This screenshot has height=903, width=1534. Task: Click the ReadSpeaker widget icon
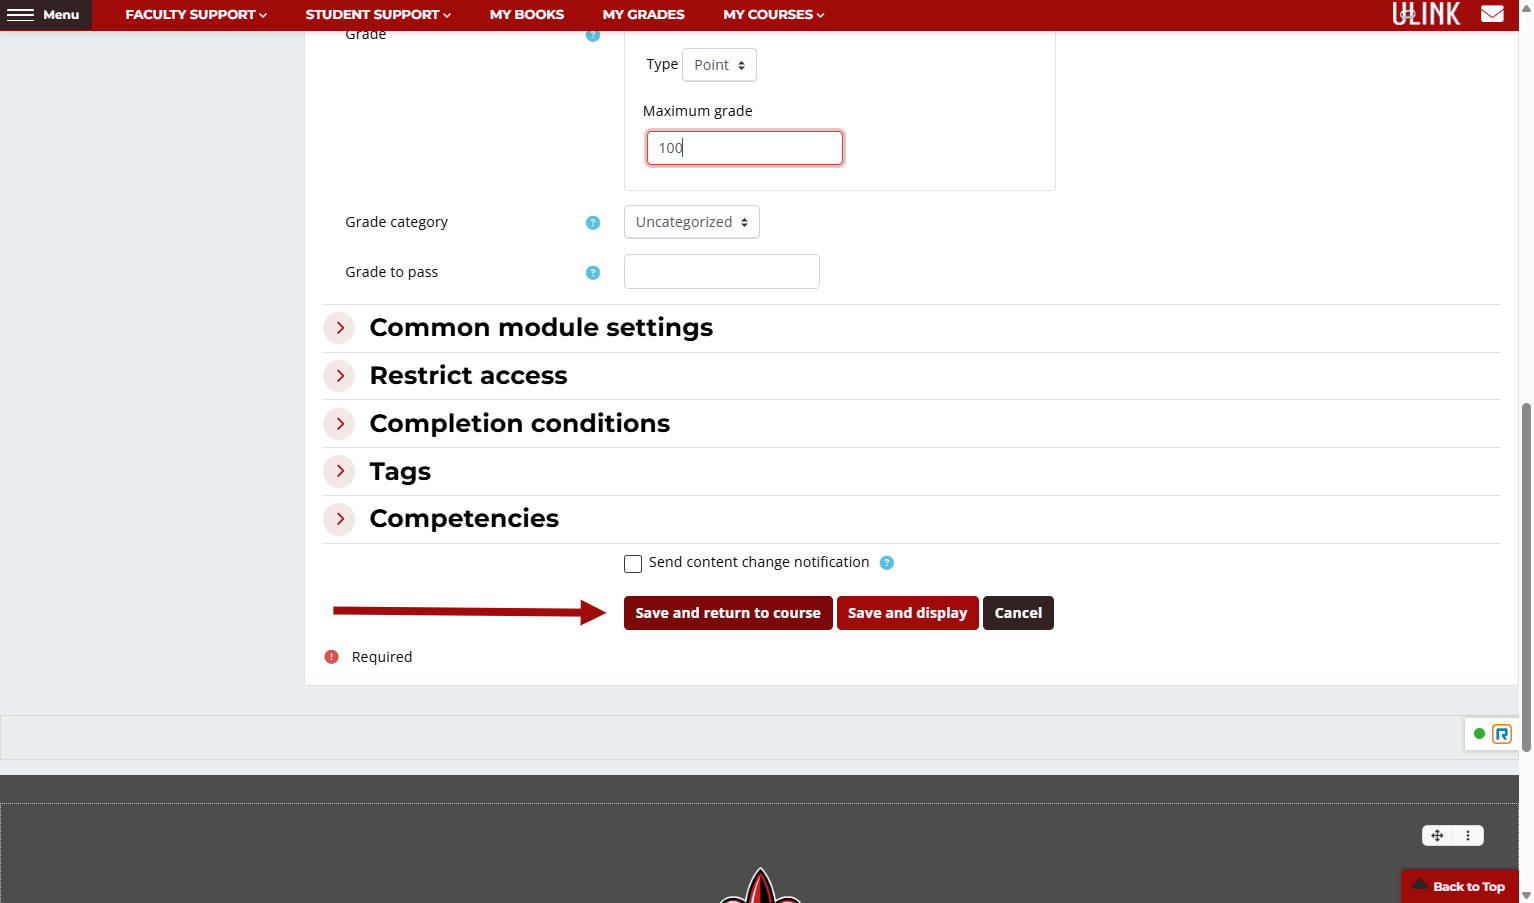point(1502,734)
